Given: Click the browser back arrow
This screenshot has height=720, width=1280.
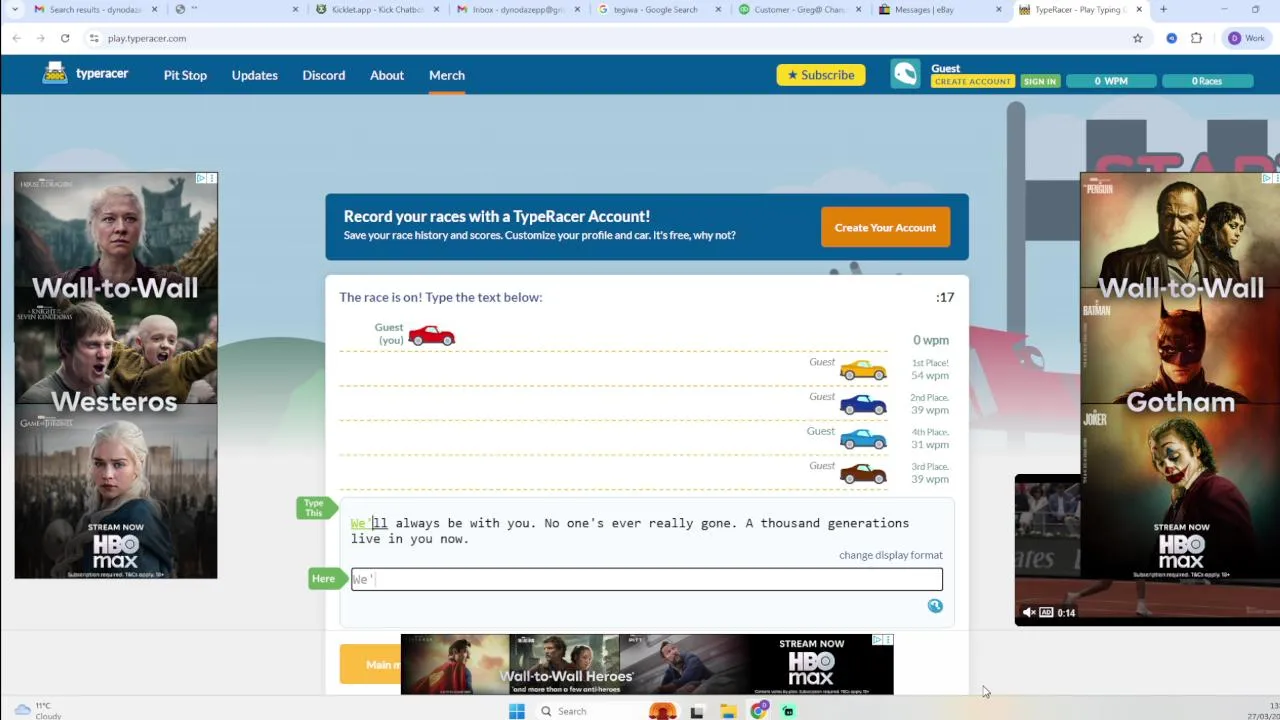Looking at the screenshot, I should point(17,38).
